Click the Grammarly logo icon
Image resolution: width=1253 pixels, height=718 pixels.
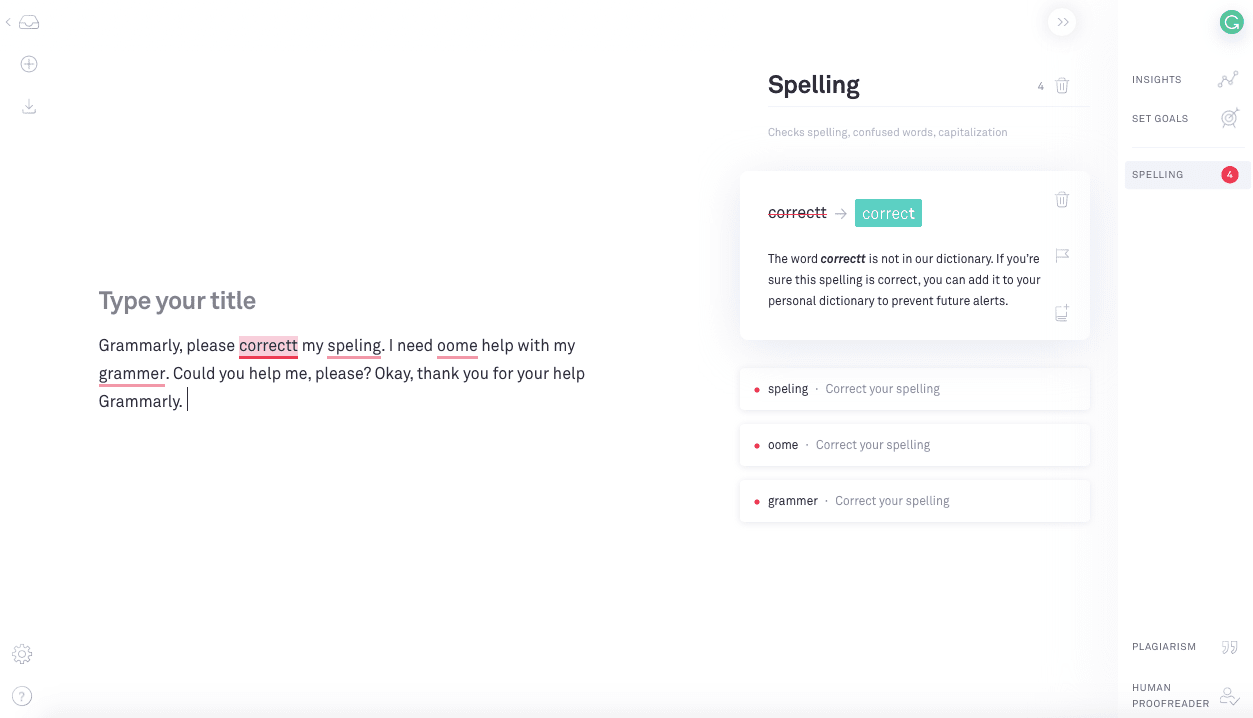[1231, 22]
